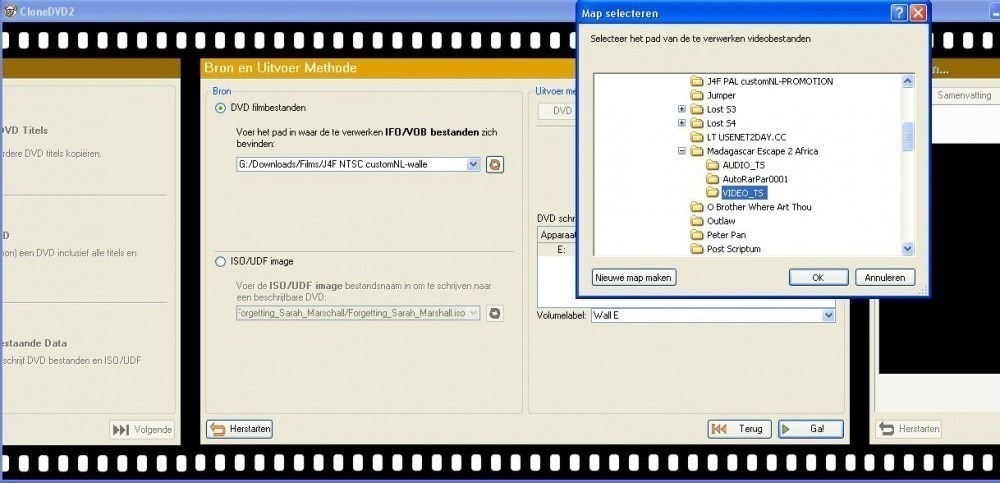Click the Peter Pan folder icon
The height and width of the screenshot is (483, 1000).
[697, 235]
